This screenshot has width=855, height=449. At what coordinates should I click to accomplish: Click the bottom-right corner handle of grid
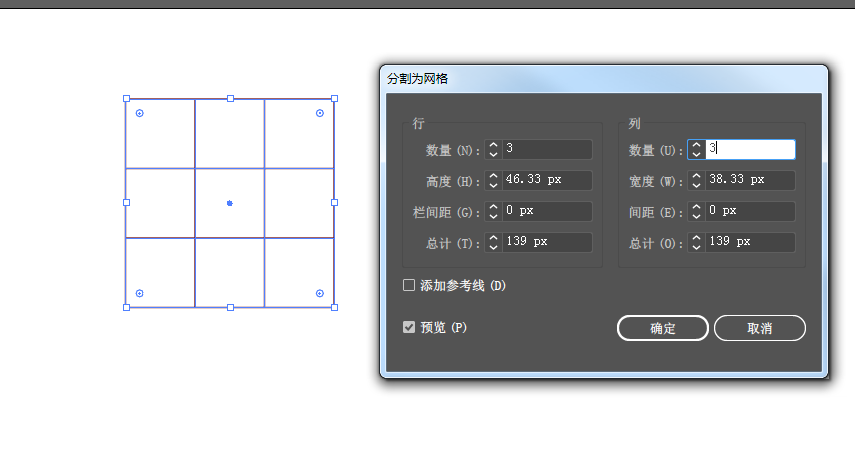pyautogui.click(x=334, y=308)
